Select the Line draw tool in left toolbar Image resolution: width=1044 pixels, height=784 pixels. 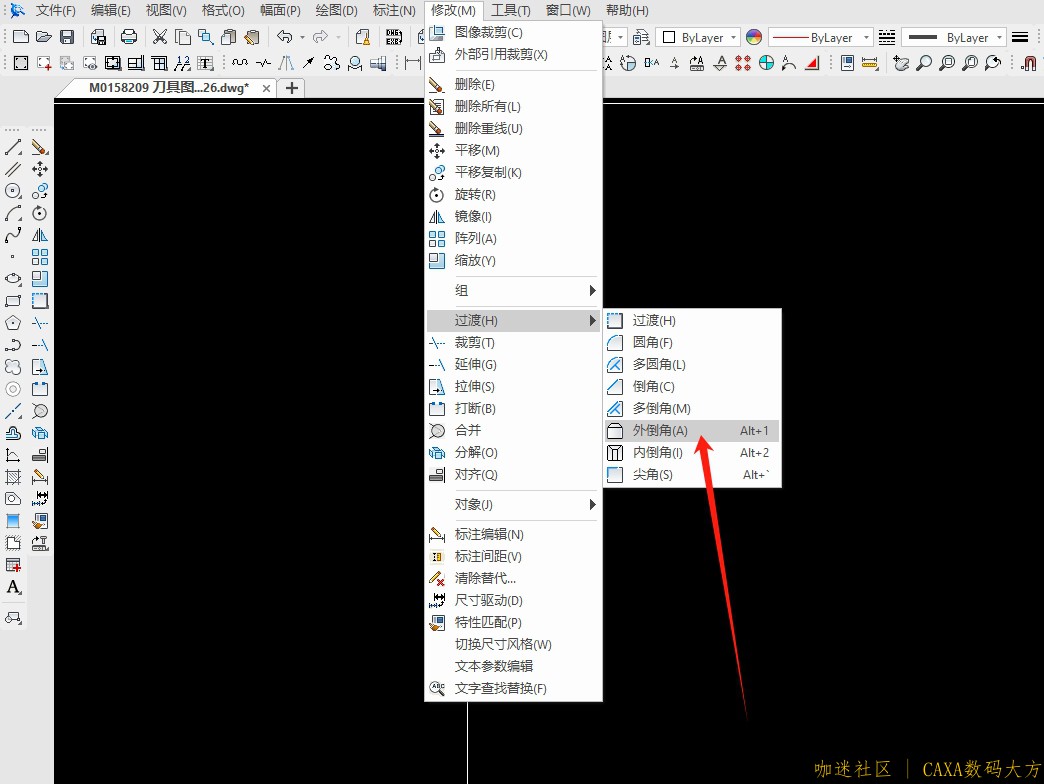click(13, 148)
